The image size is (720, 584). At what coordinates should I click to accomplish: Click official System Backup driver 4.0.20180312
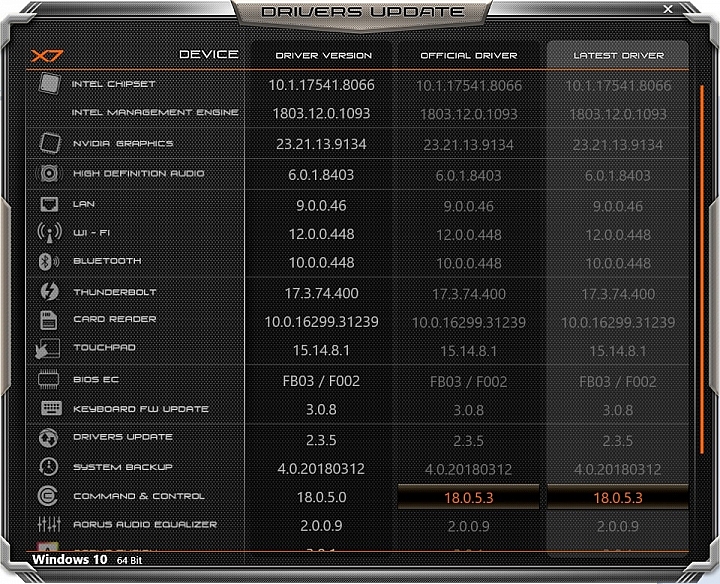coord(468,469)
